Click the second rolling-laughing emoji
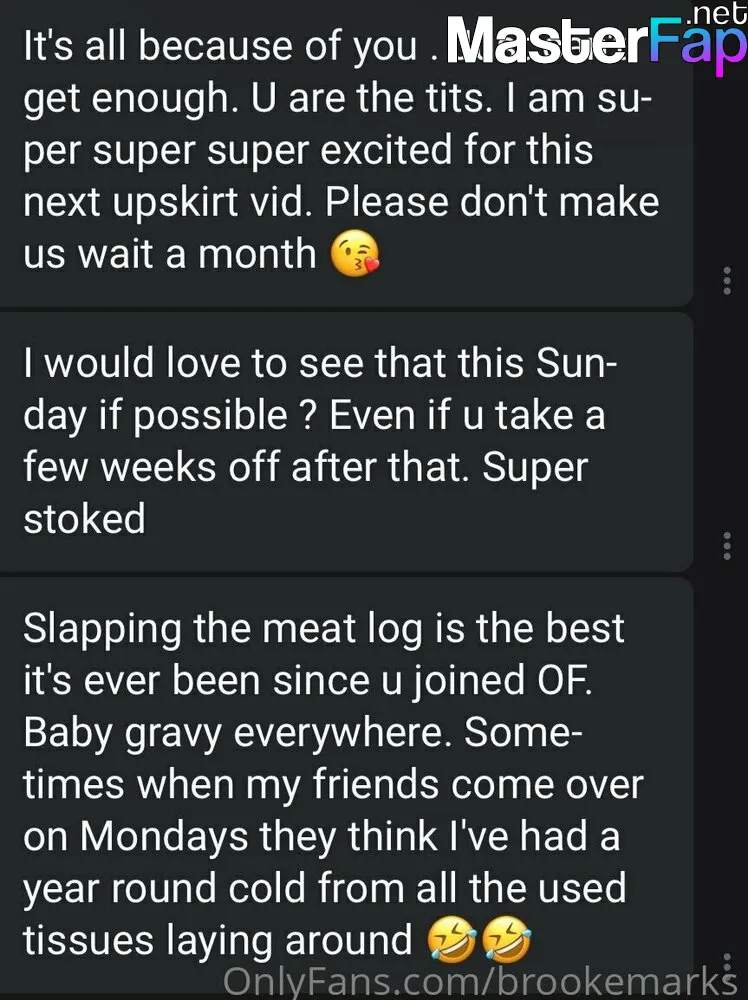The width and height of the screenshot is (748, 1000). [x=506, y=939]
